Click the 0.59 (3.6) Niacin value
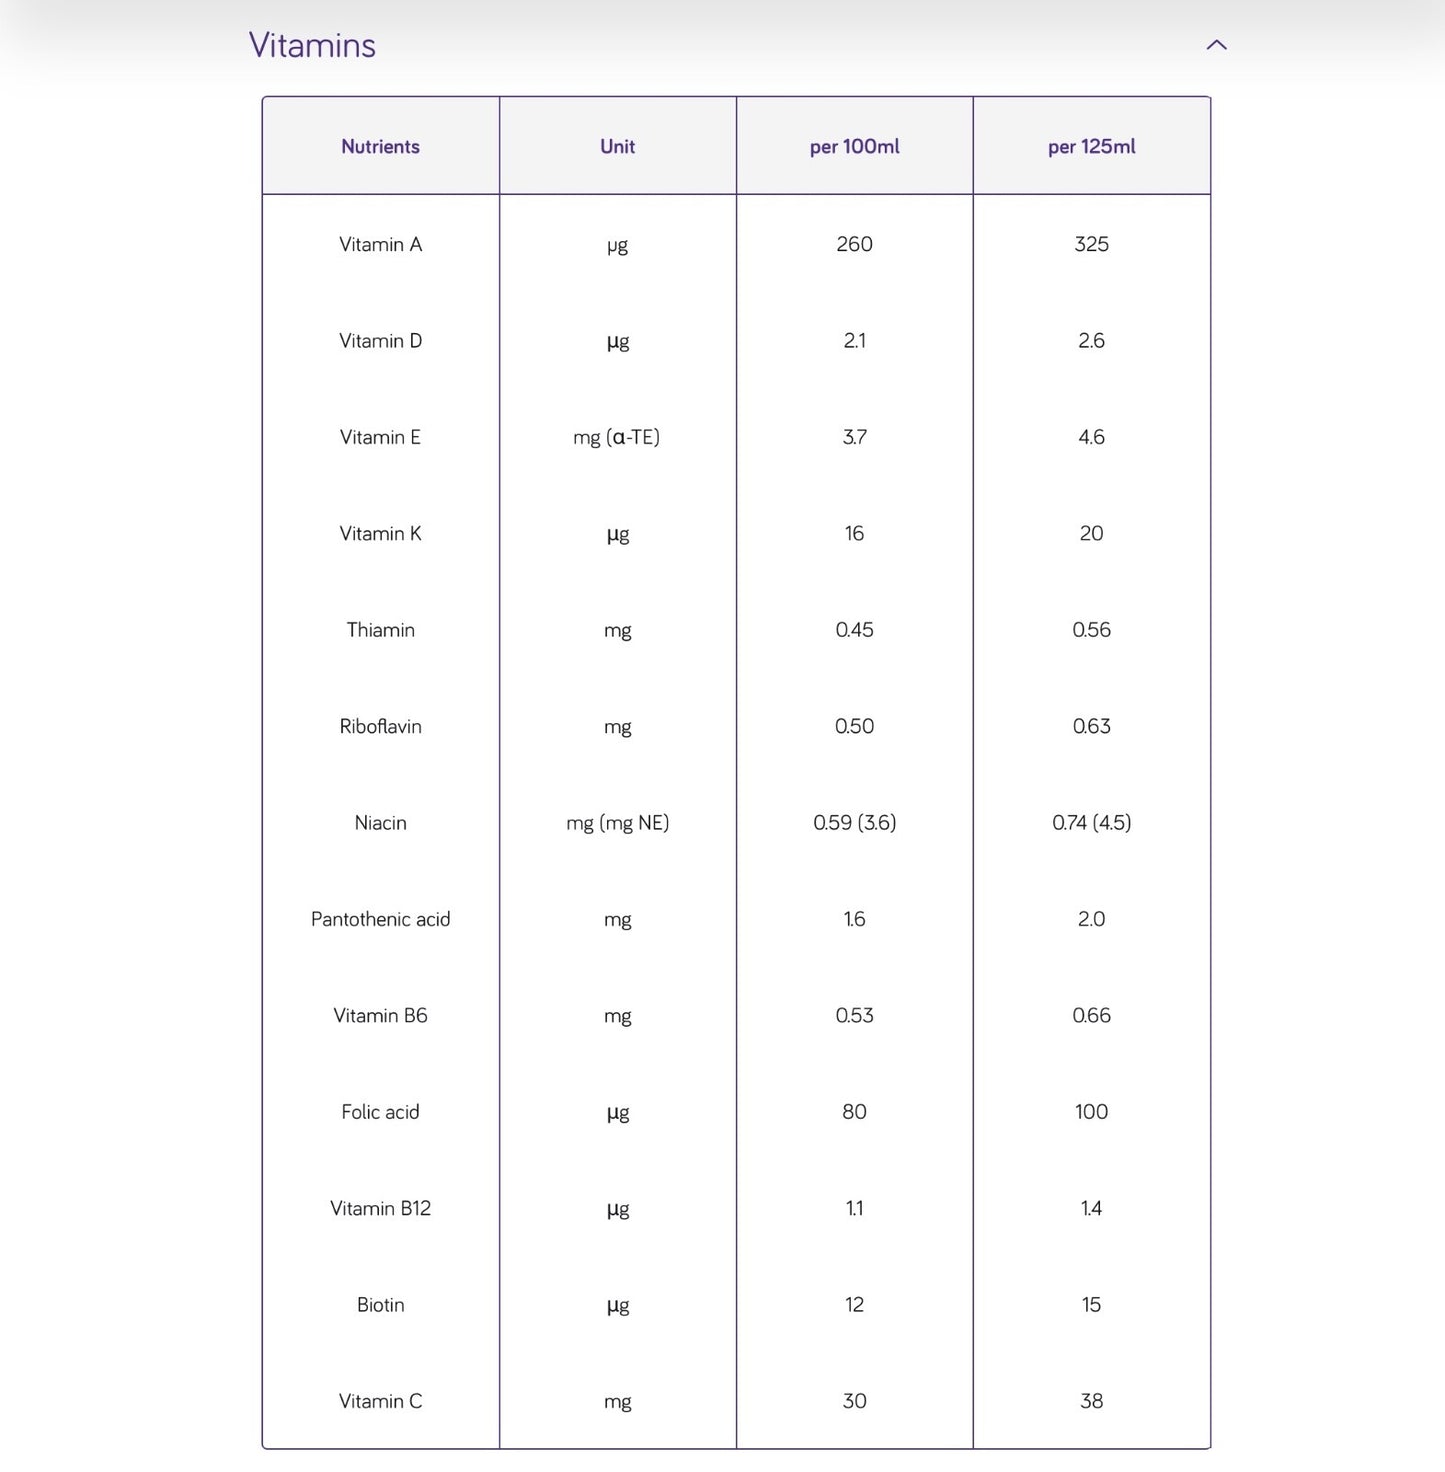Image resolution: width=1445 pixels, height=1472 pixels. (x=854, y=823)
